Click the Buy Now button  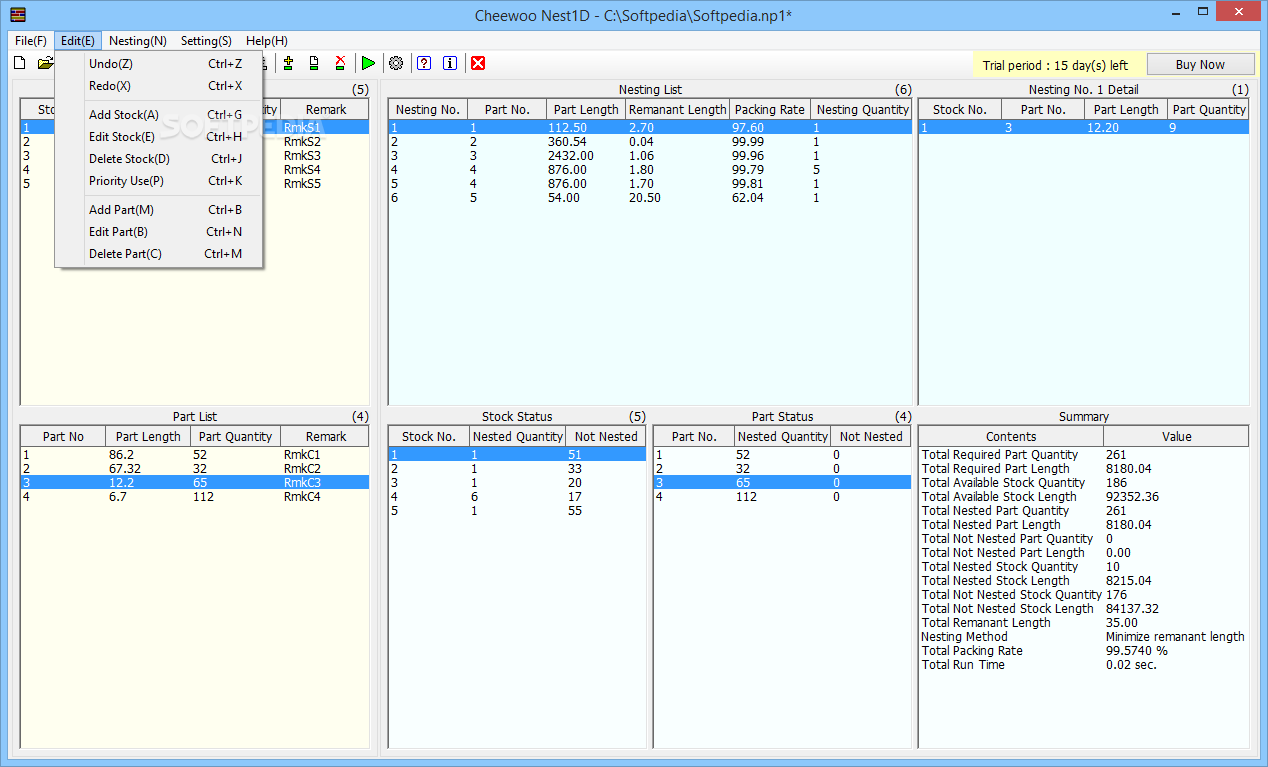coord(1200,65)
